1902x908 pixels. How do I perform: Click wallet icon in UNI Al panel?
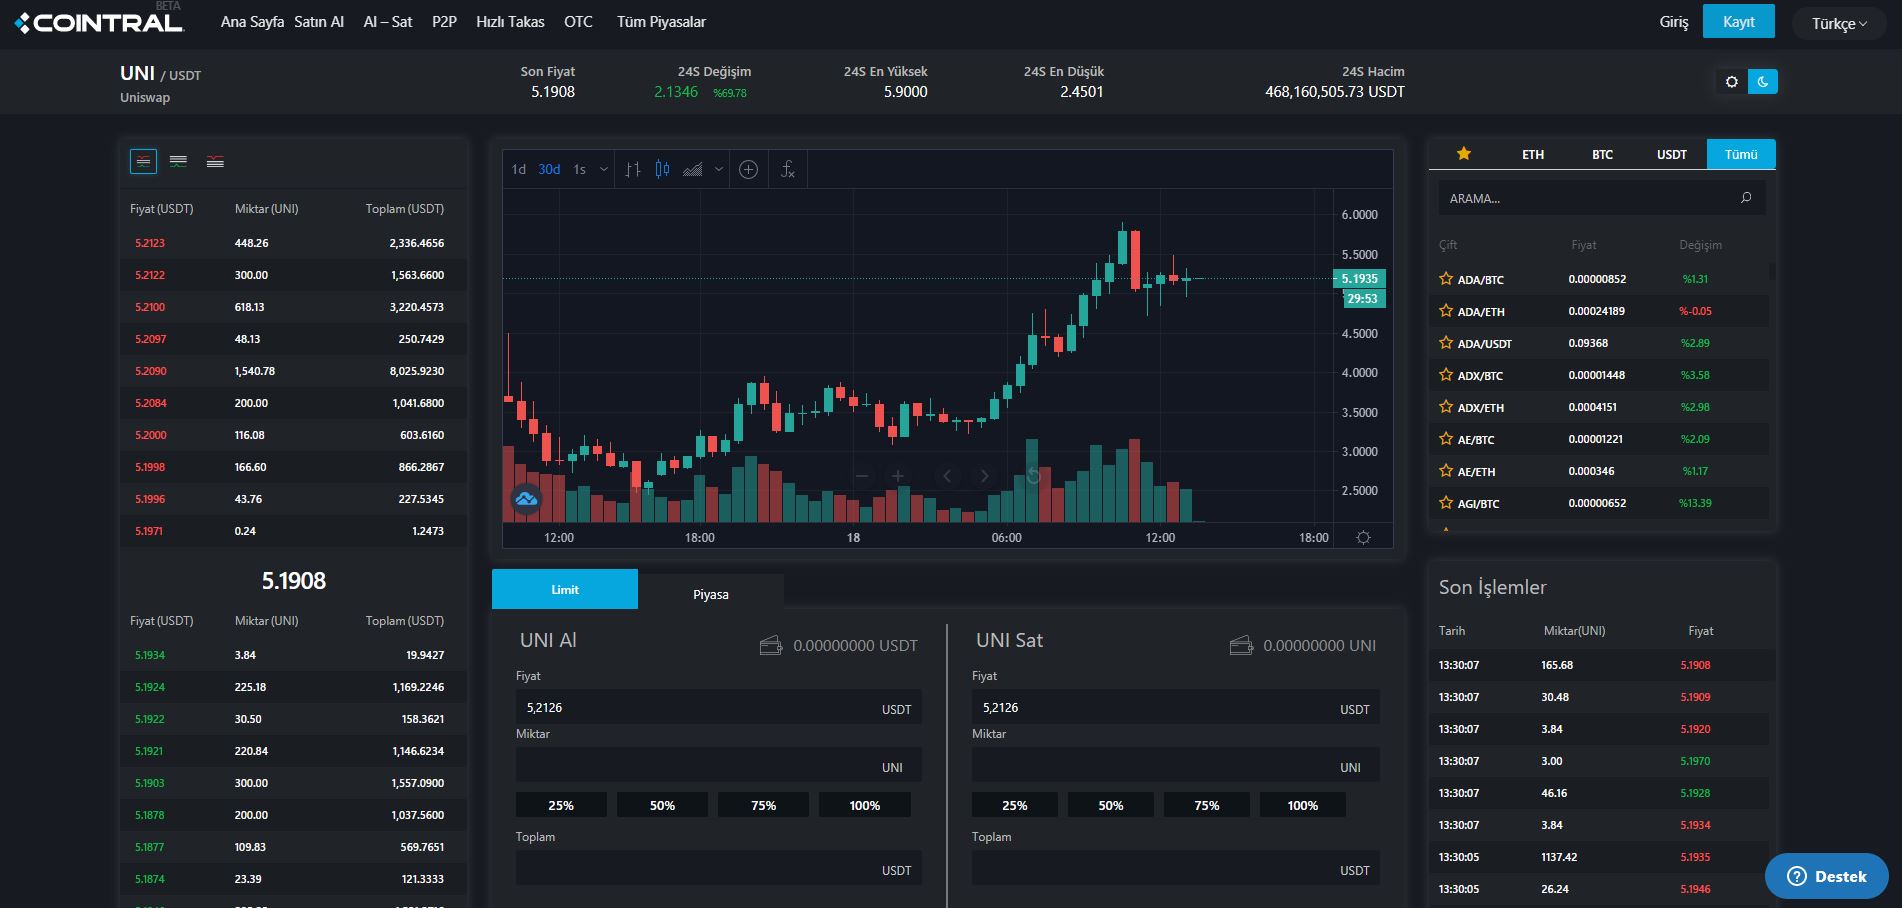[771, 645]
